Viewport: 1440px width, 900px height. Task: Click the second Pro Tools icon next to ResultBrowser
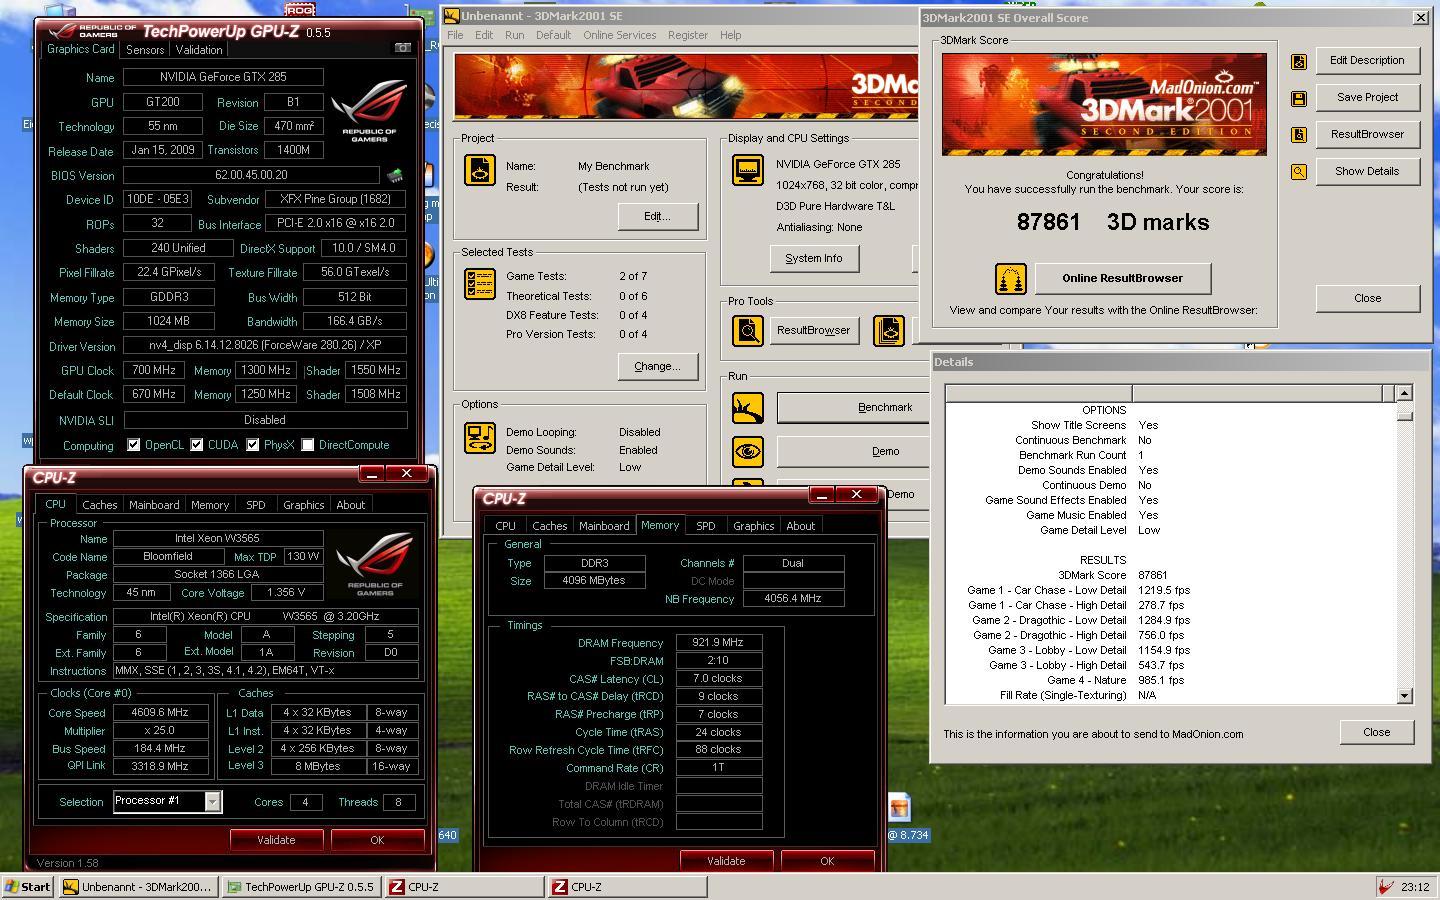coord(889,330)
